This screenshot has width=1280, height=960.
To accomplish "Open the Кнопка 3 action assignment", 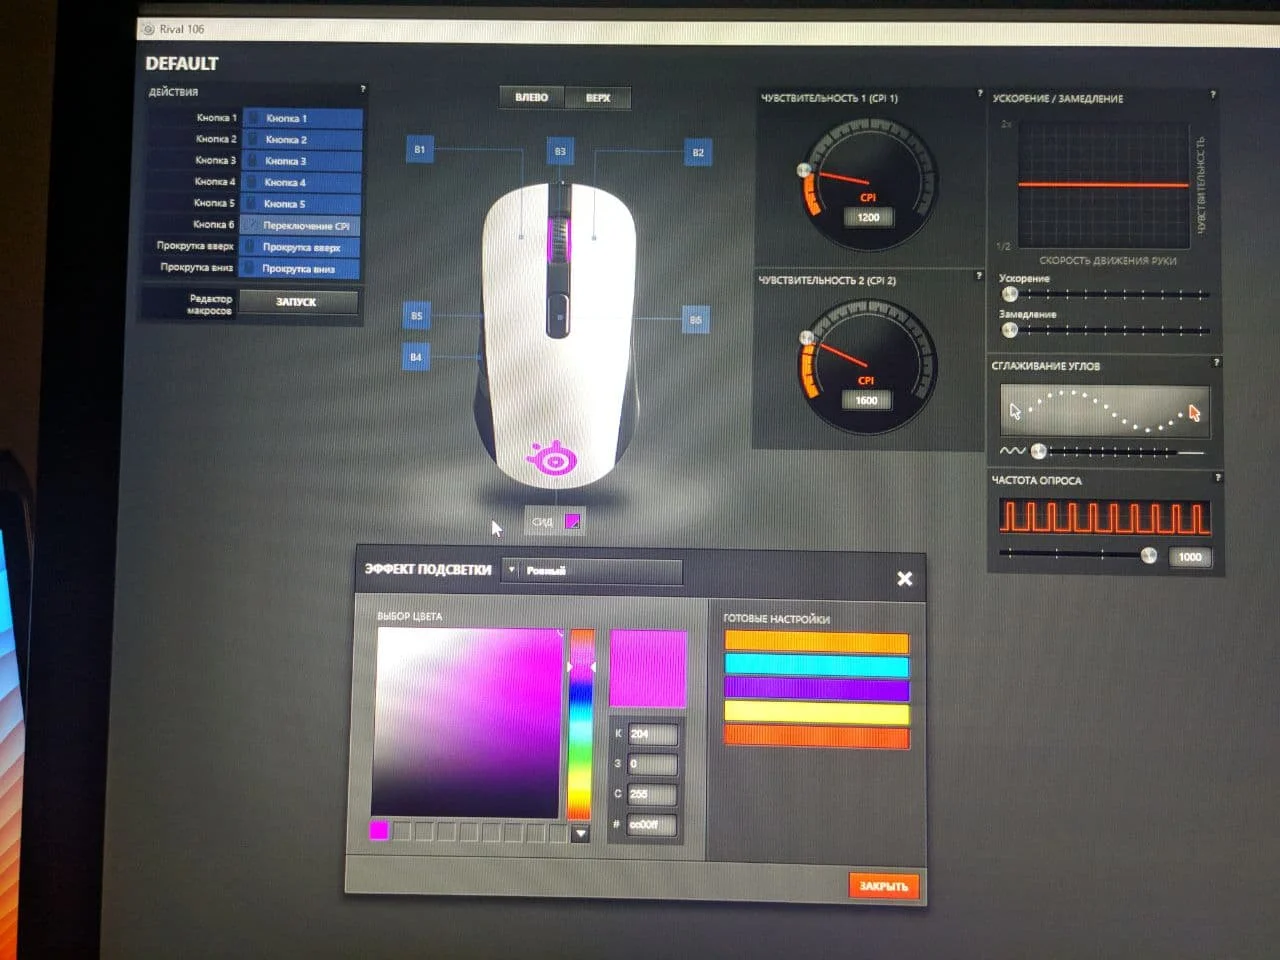I will tap(301, 161).
